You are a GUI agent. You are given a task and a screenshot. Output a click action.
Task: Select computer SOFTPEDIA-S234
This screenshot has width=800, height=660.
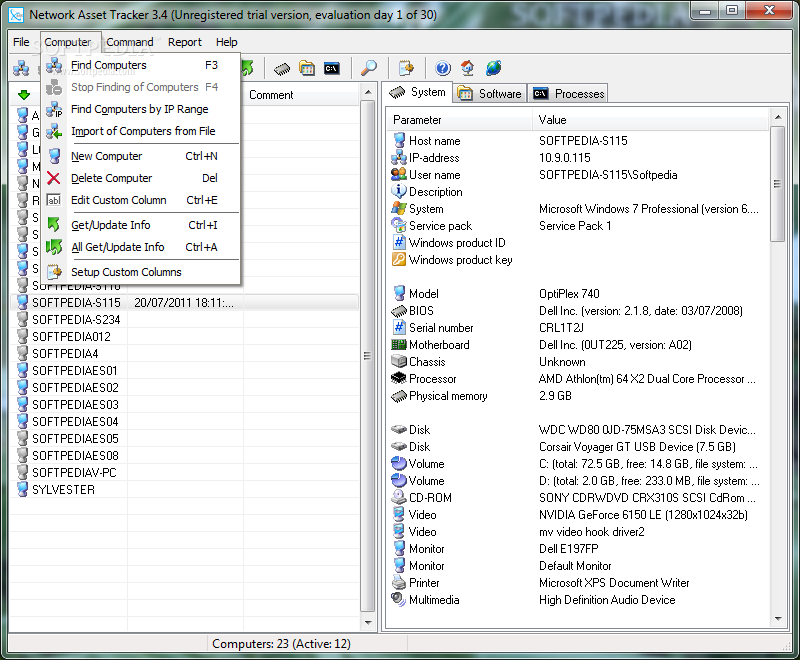[x=76, y=320]
